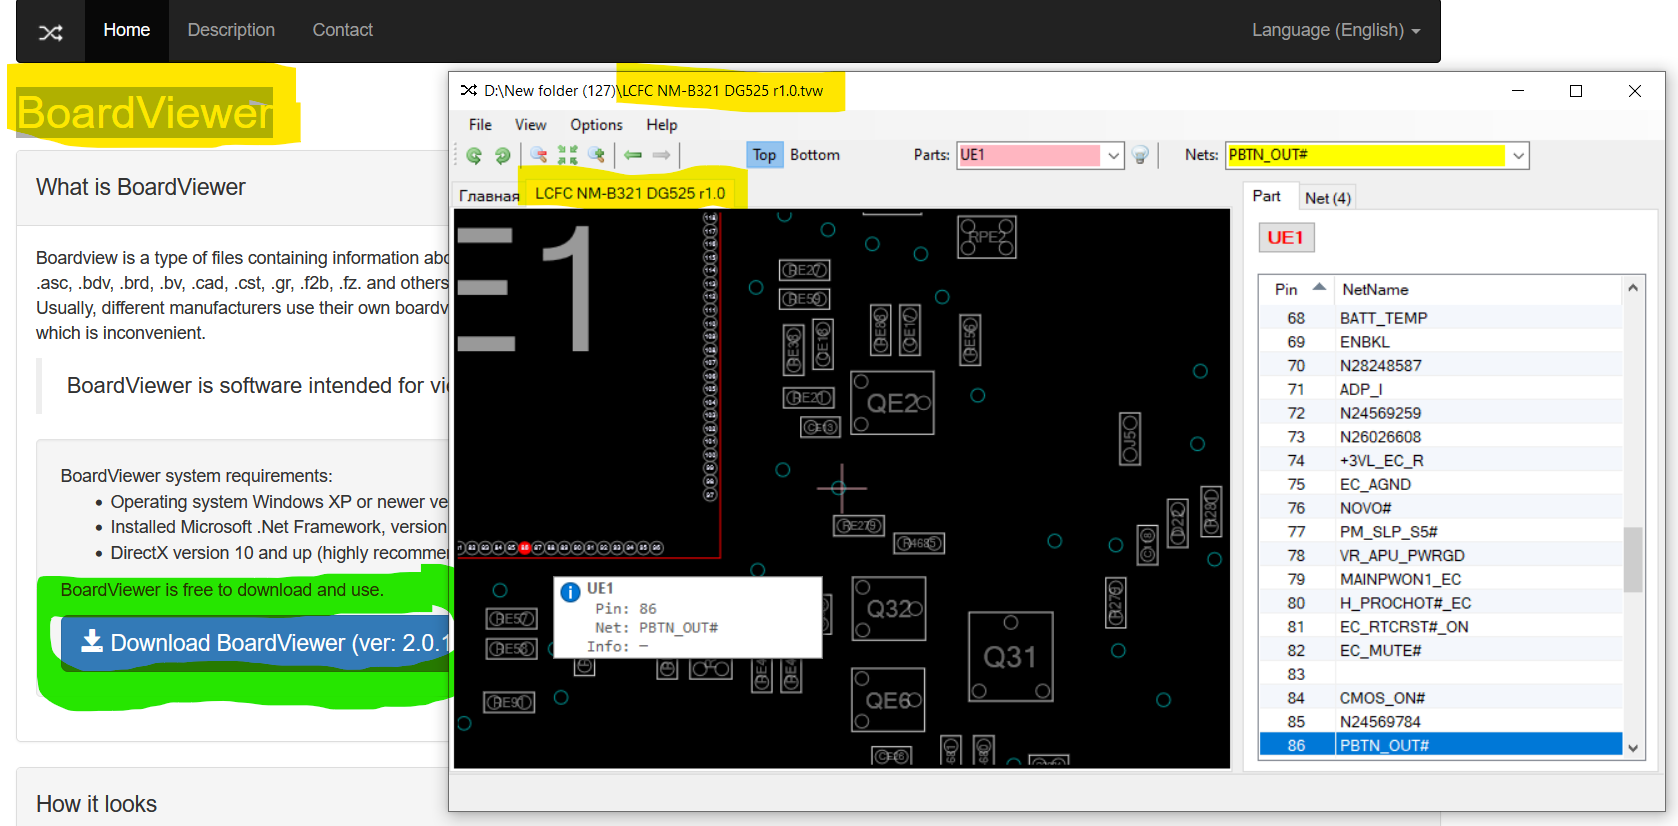Select pin row 78 VR_APU_PWRGD
The image size is (1678, 826).
point(1440,556)
